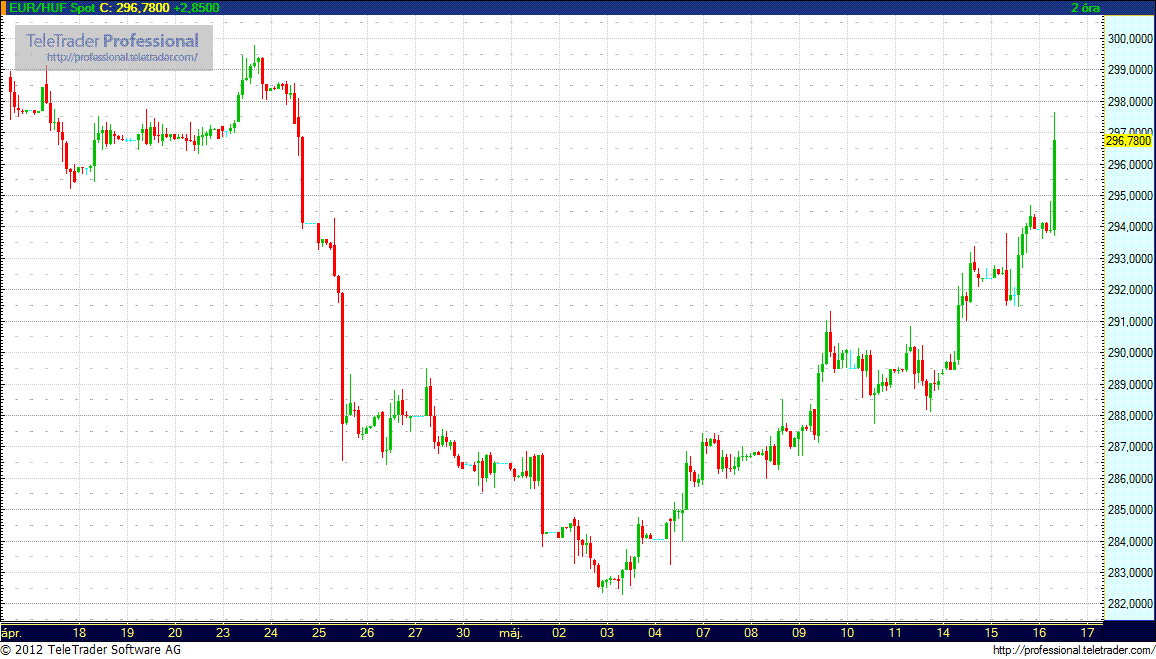Click date label 09 on time axis

pyautogui.click(x=799, y=632)
